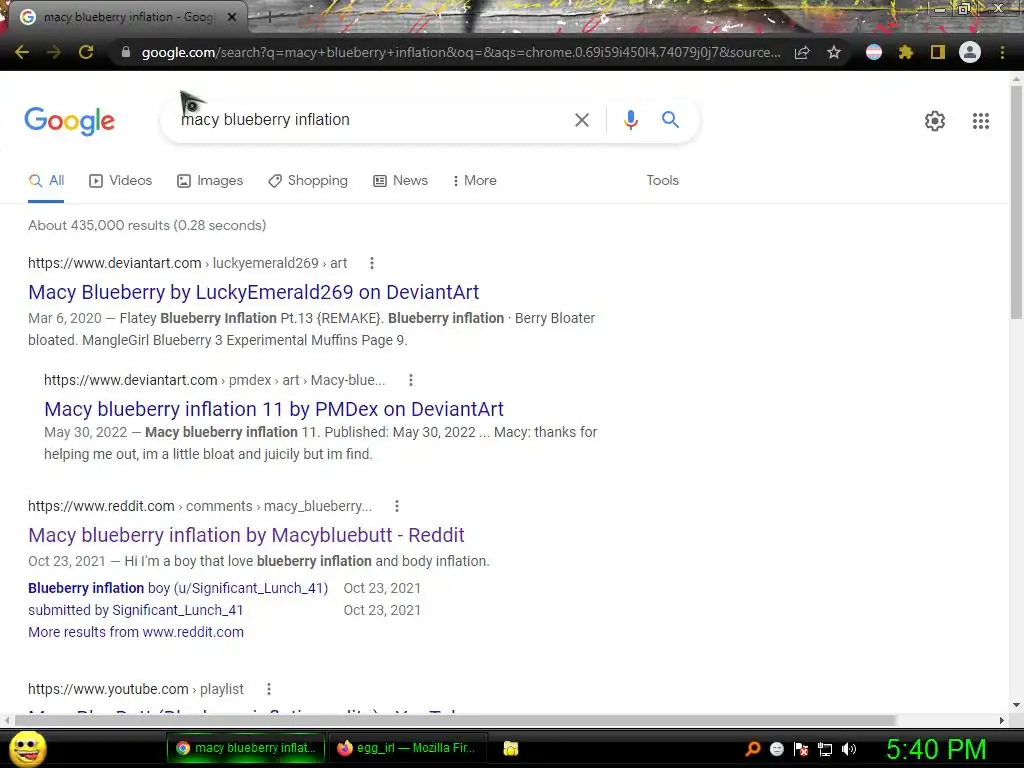This screenshot has width=1024, height=768.
Task: Toggle the browser side panel icon
Action: pos(938,52)
